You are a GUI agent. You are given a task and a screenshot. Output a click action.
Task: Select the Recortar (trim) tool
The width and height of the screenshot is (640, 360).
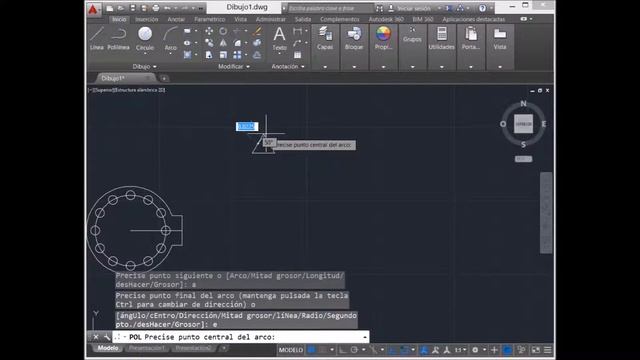(x=237, y=31)
